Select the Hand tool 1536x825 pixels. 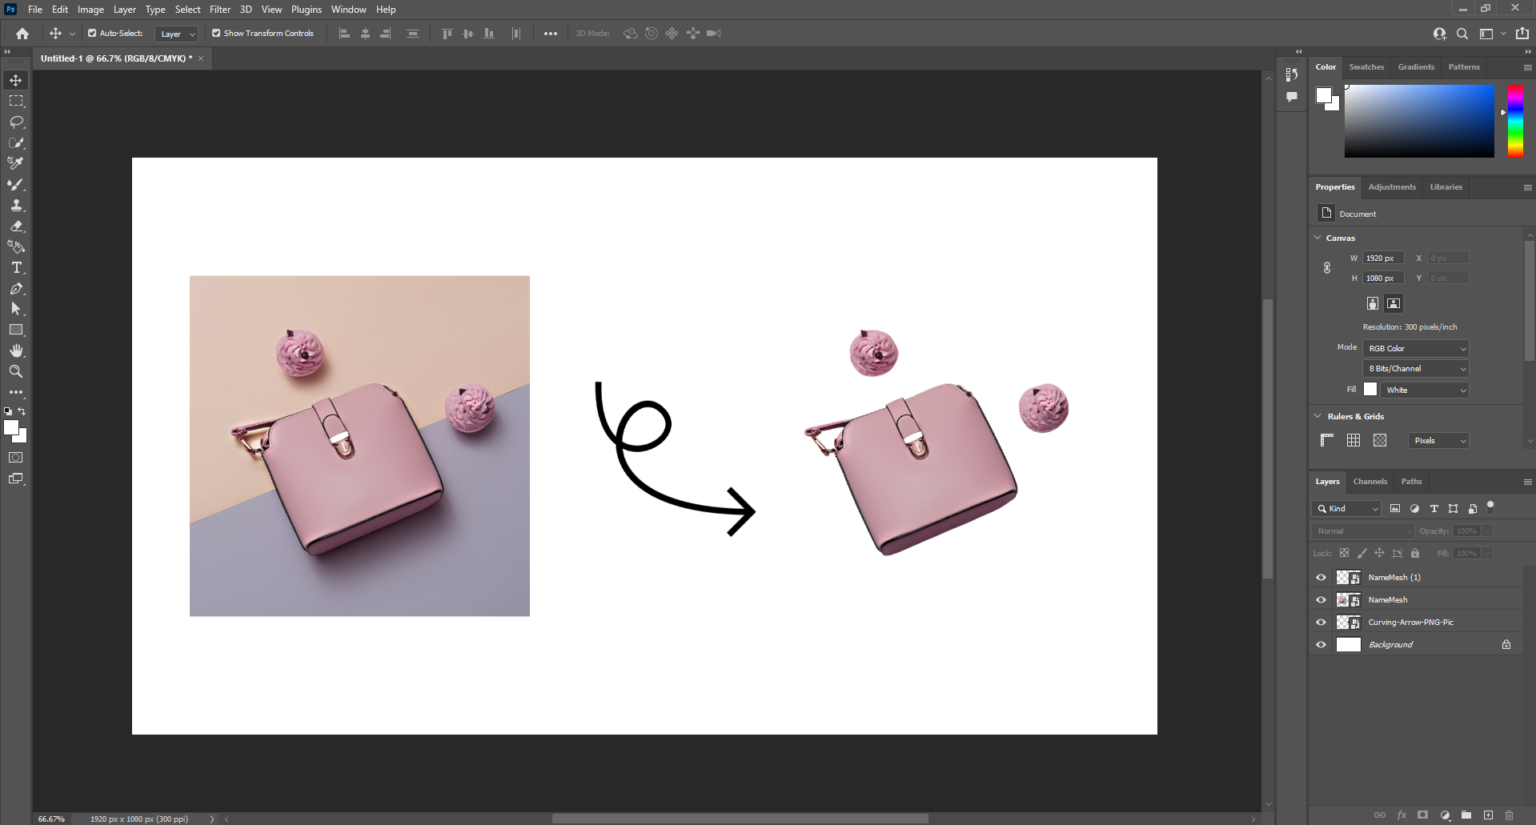15,350
